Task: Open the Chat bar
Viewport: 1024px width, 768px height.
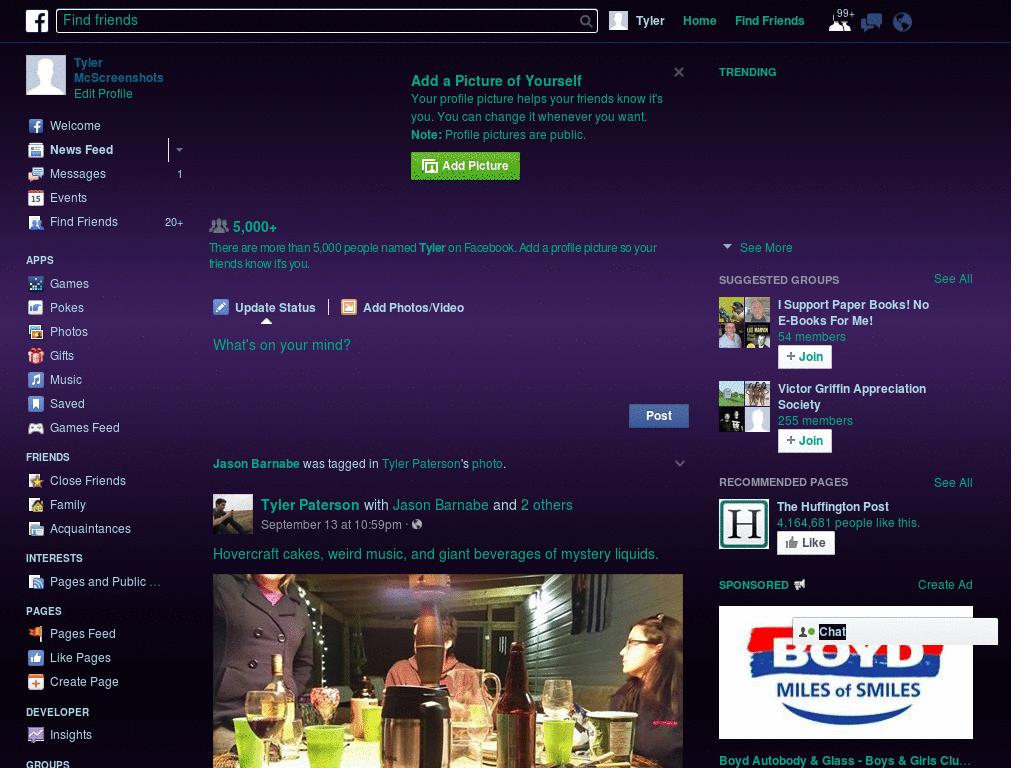Action: click(x=895, y=632)
